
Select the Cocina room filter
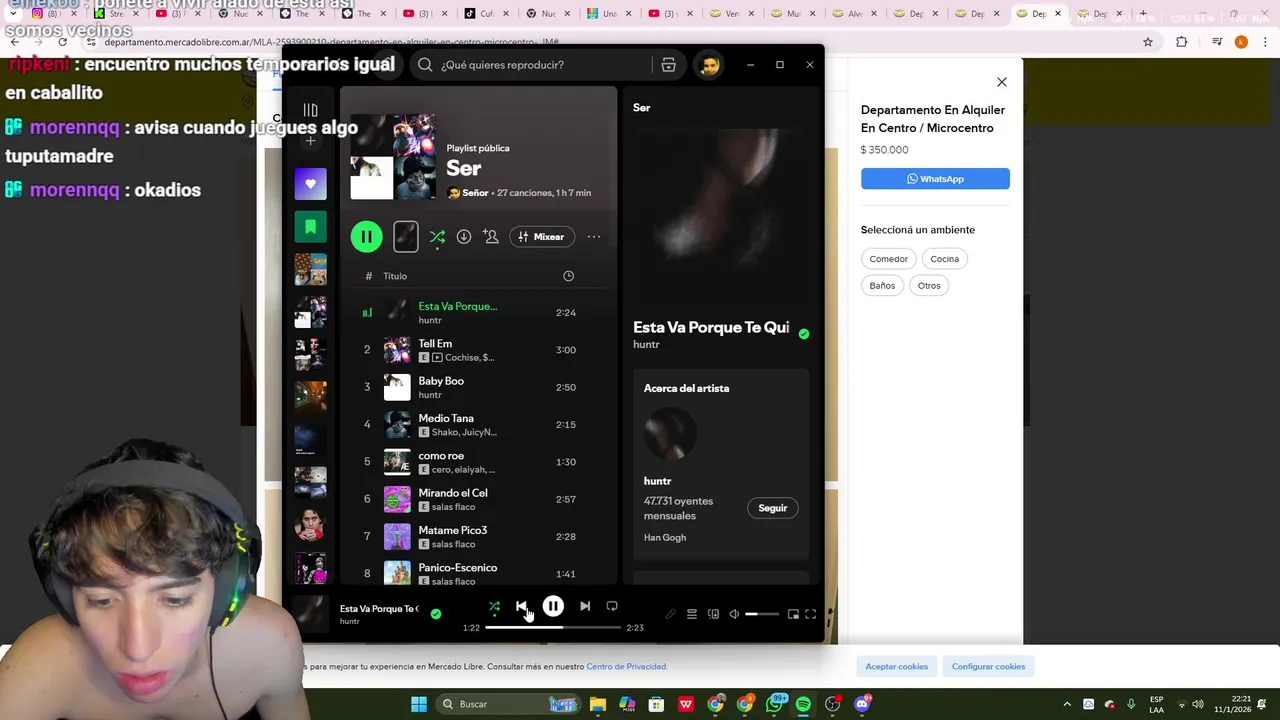[944, 259]
